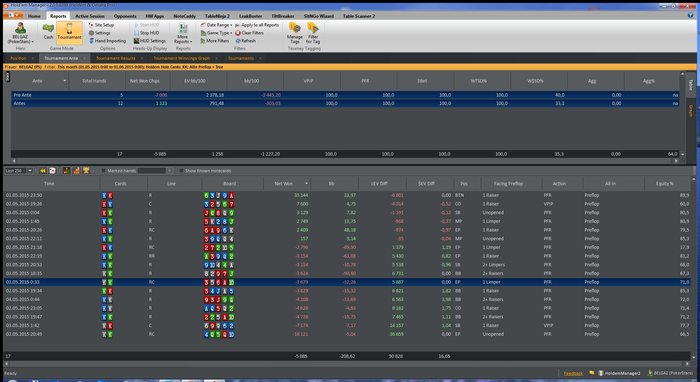Viewport: 700px width, 382px height.
Task: Click Stop HUD
Action: pyautogui.click(x=146, y=33)
